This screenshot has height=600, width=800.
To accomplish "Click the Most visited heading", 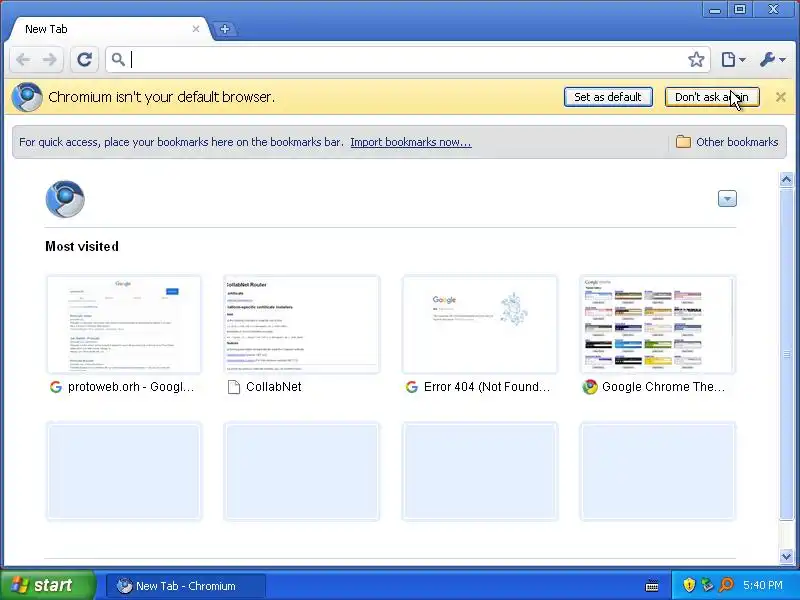I will [82, 246].
